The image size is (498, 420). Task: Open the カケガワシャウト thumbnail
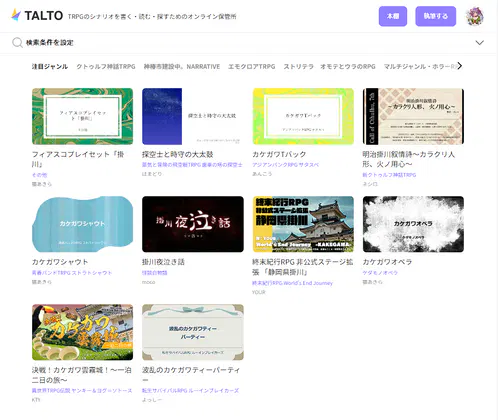82,224
